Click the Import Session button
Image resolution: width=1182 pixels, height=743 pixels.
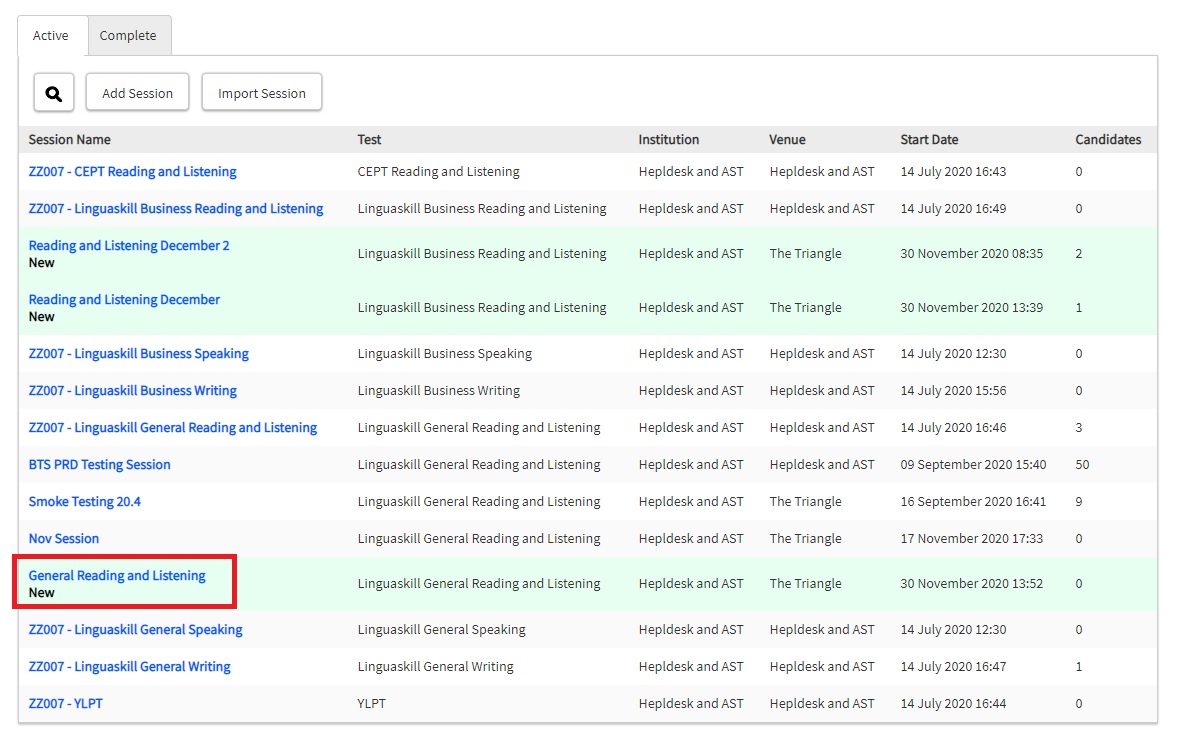point(262,93)
